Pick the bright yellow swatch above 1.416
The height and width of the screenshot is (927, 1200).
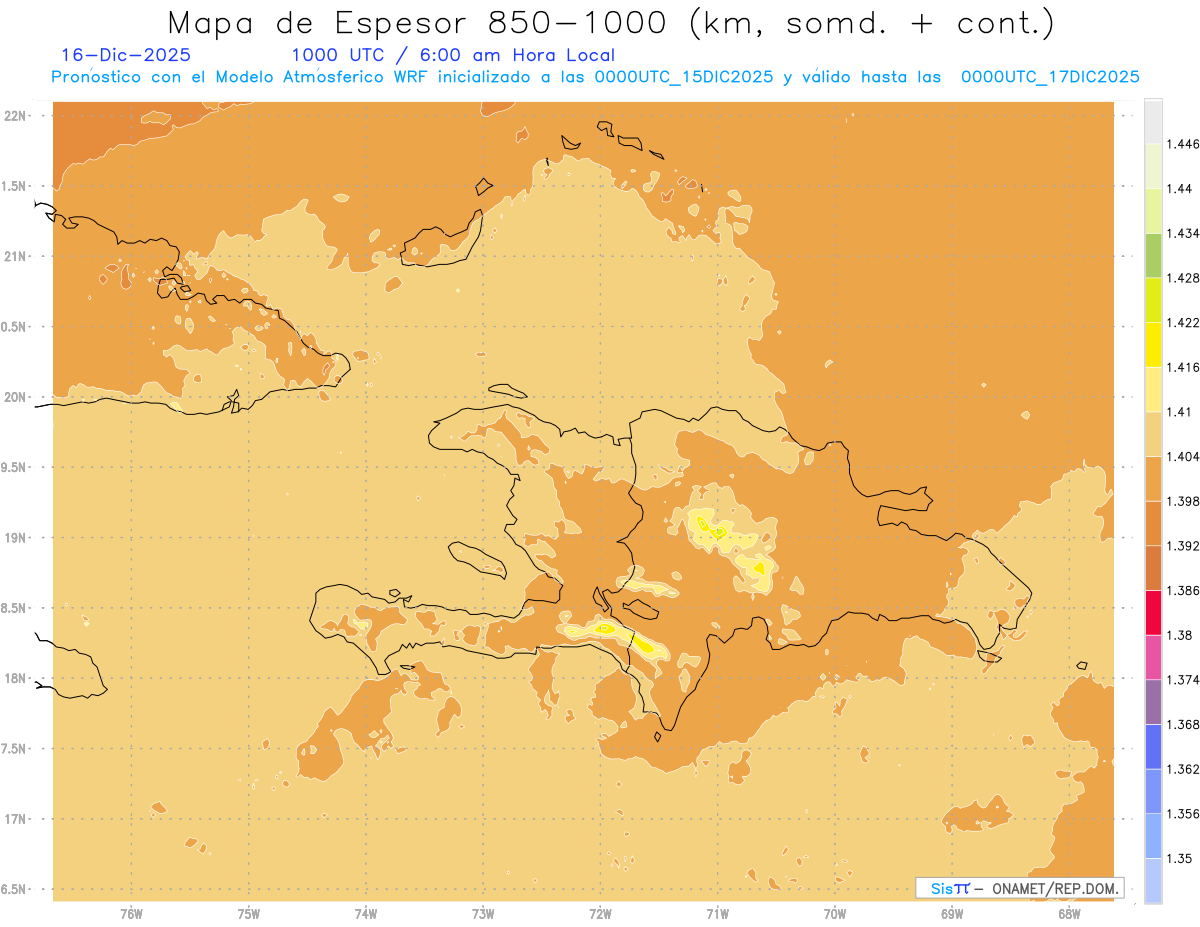1153,344
